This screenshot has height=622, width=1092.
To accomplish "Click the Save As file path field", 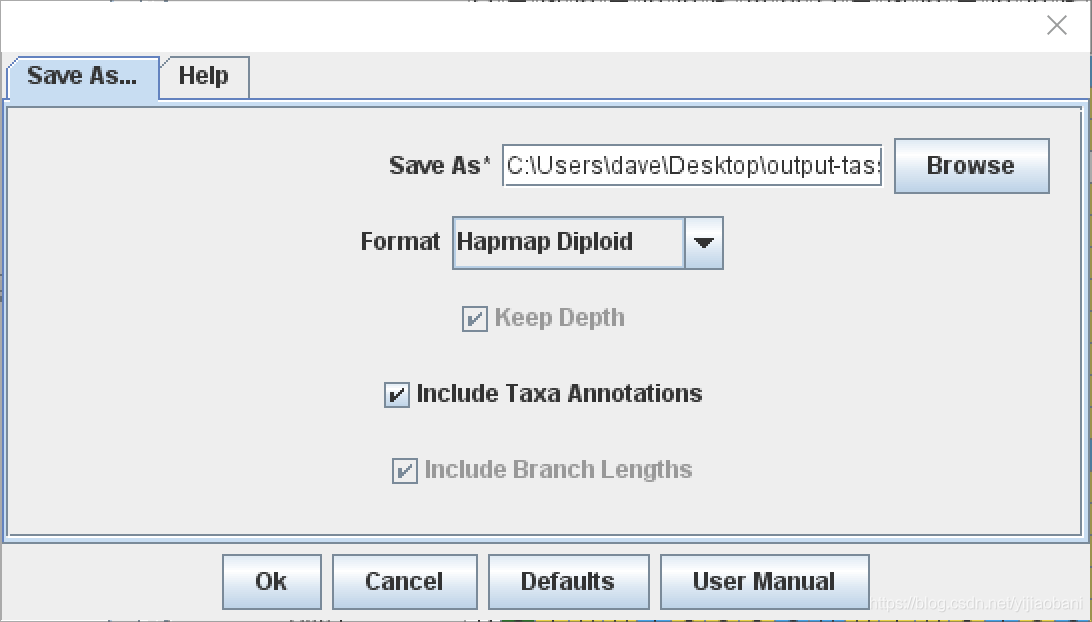I will click(x=692, y=165).
